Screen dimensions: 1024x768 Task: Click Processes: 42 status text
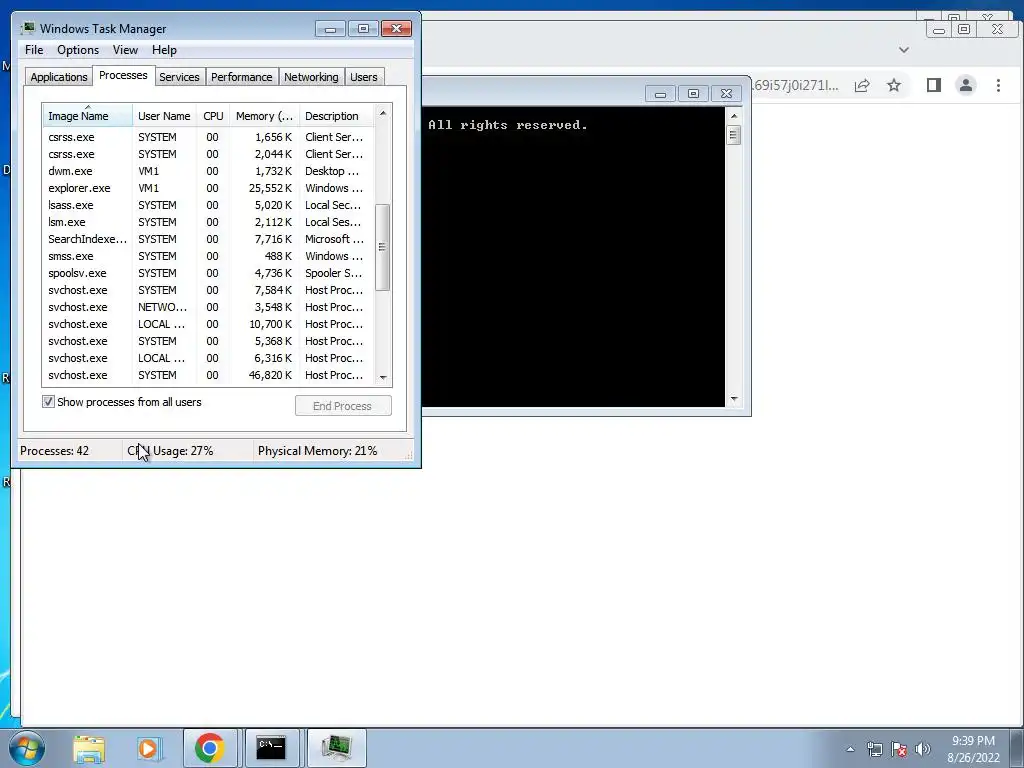[54, 451]
